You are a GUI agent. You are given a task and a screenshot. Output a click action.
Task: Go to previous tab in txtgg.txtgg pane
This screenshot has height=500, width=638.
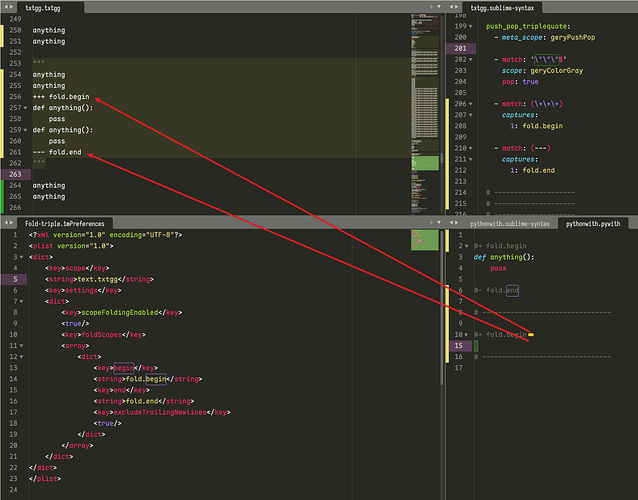coord(6,7)
